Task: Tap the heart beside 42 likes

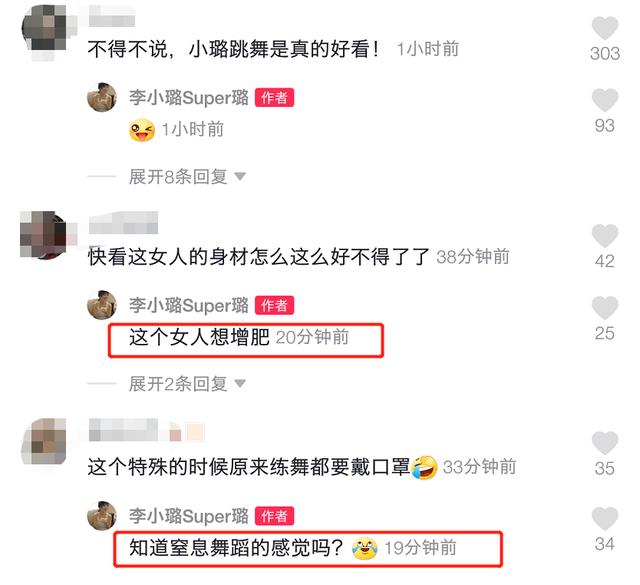Action: click(x=605, y=236)
